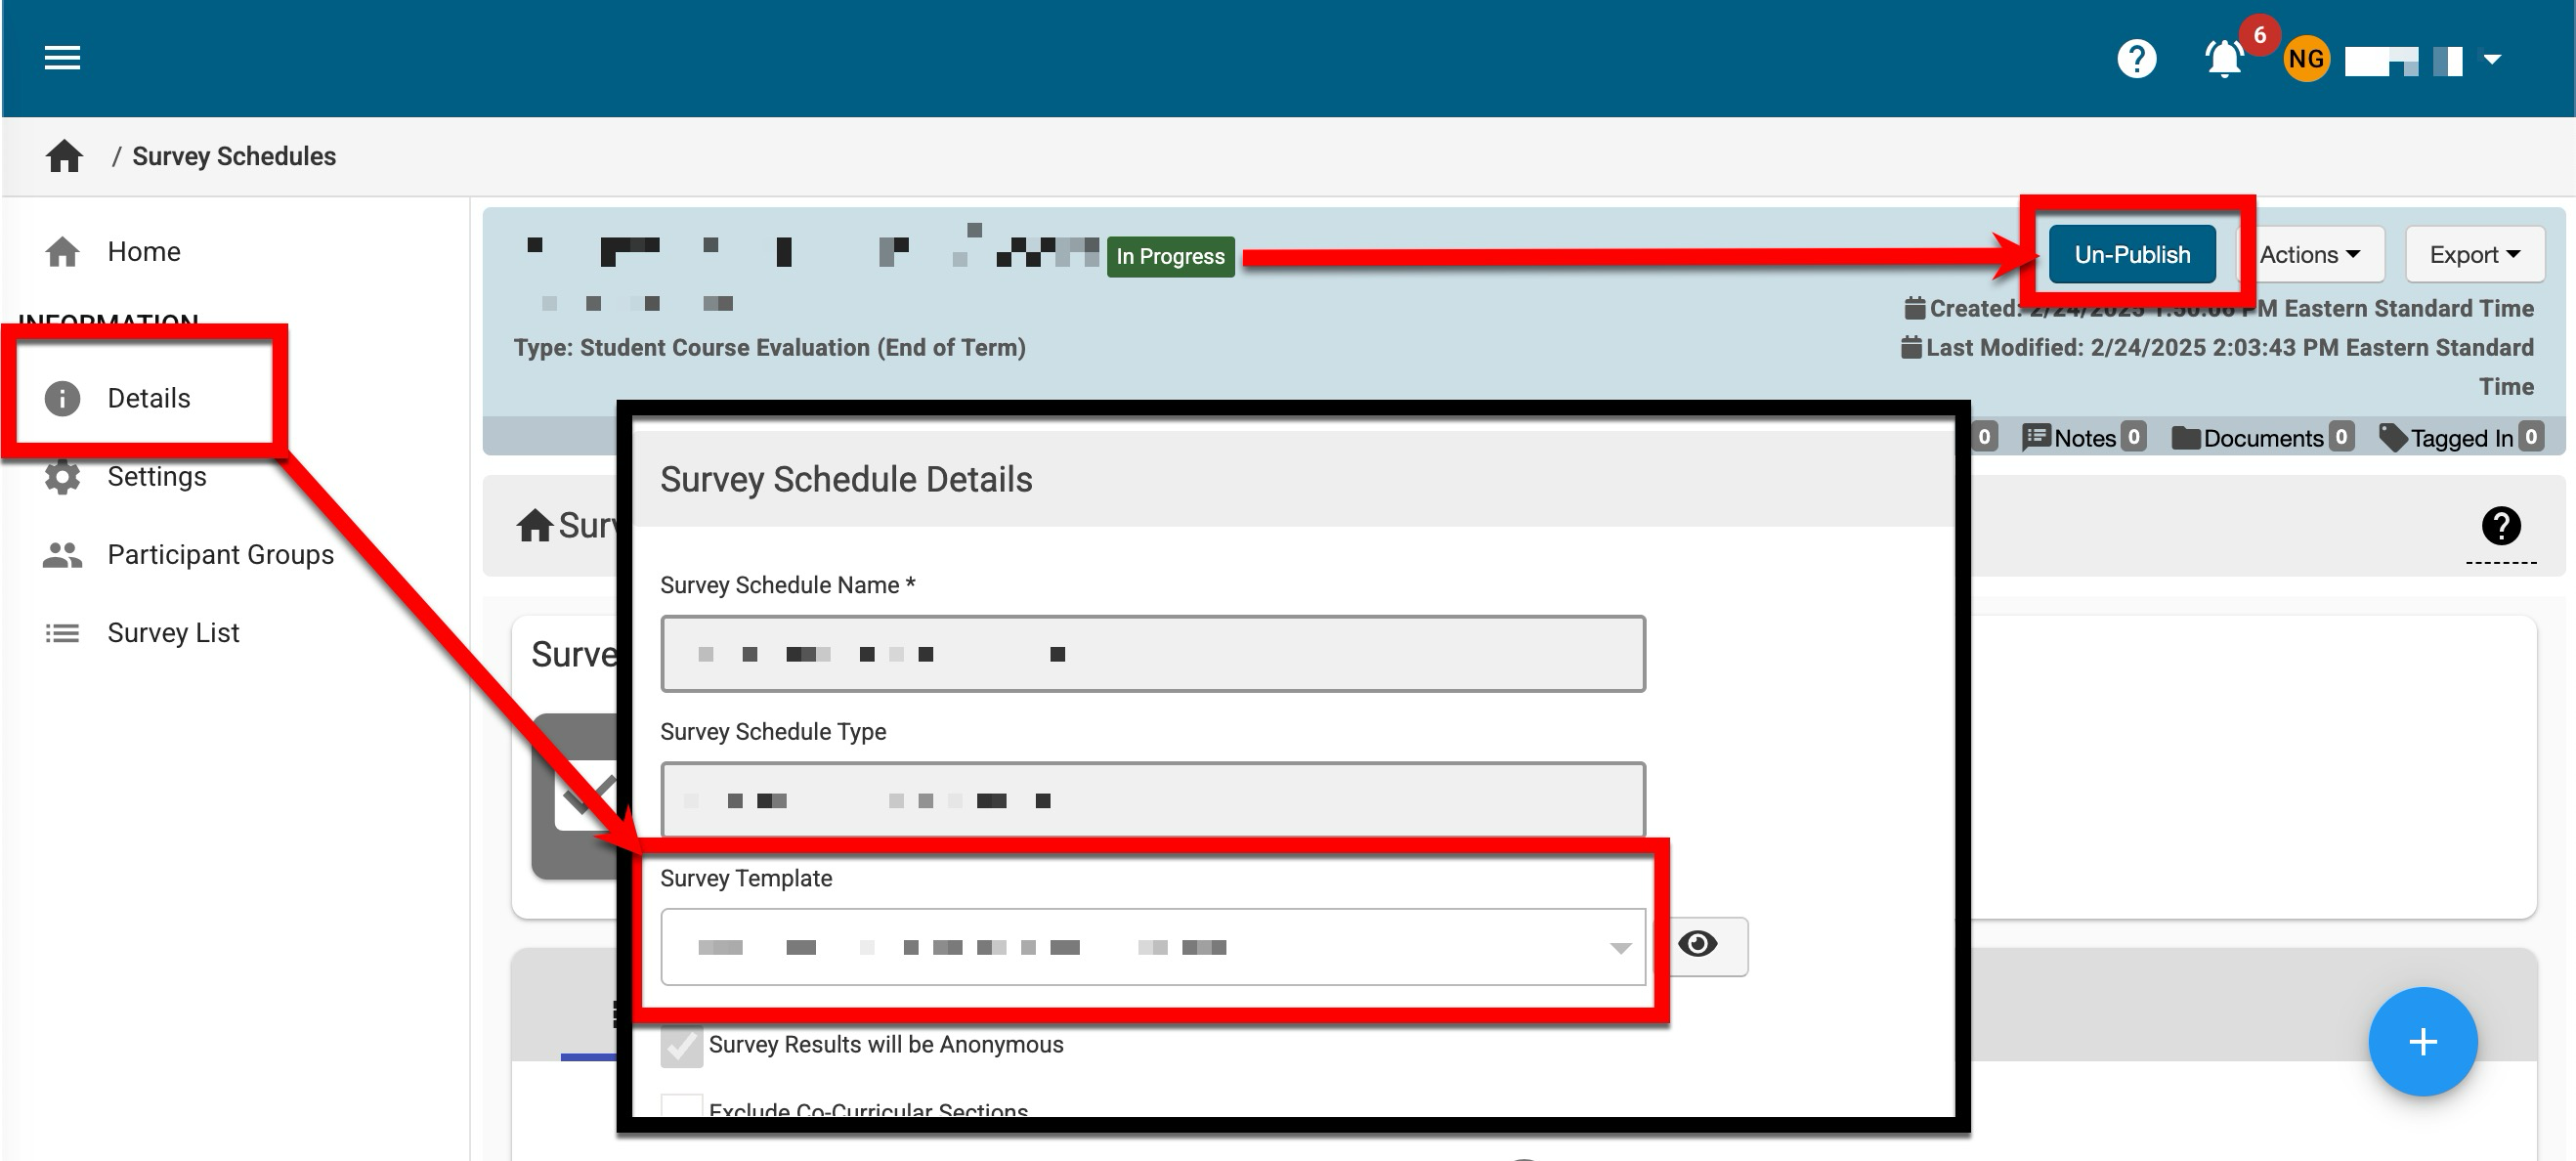
Task: Open the Export dropdown menu
Action: pos(2473,255)
